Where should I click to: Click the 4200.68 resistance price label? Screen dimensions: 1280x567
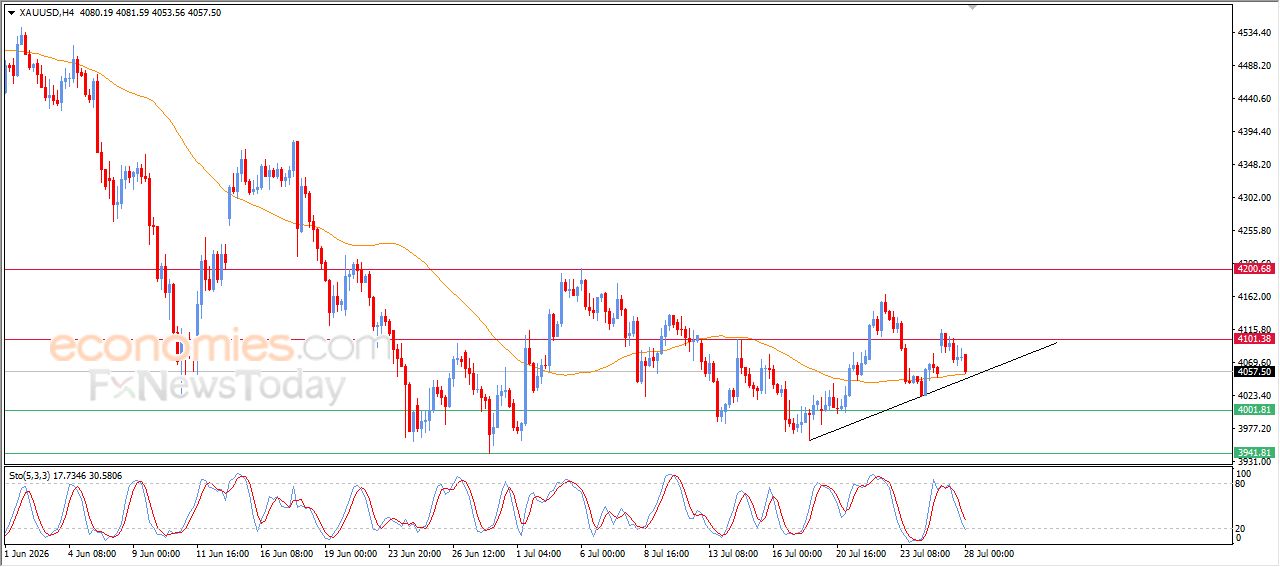pos(1252,269)
